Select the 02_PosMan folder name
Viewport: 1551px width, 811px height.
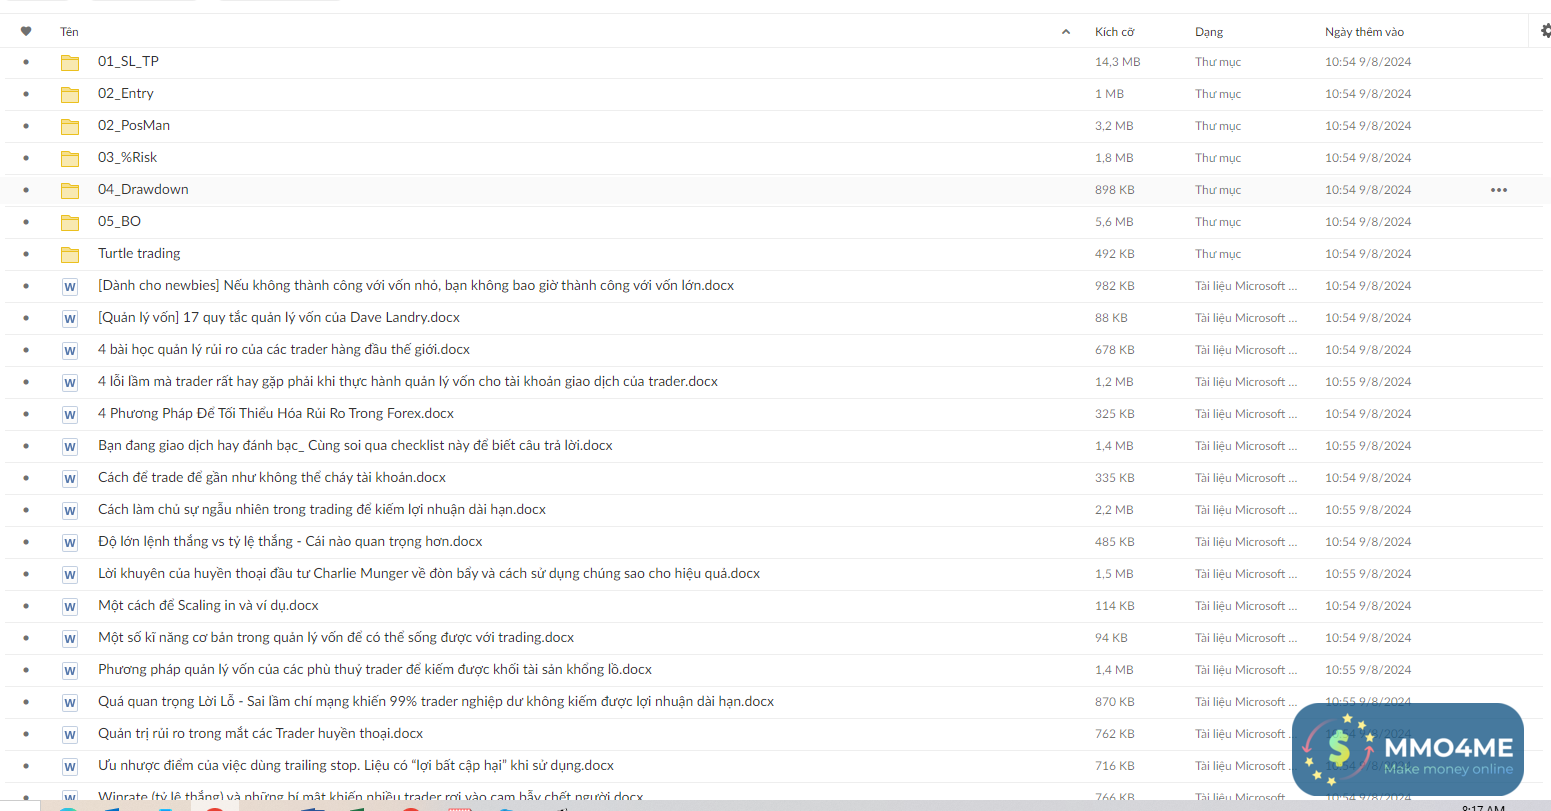tap(134, 125)
